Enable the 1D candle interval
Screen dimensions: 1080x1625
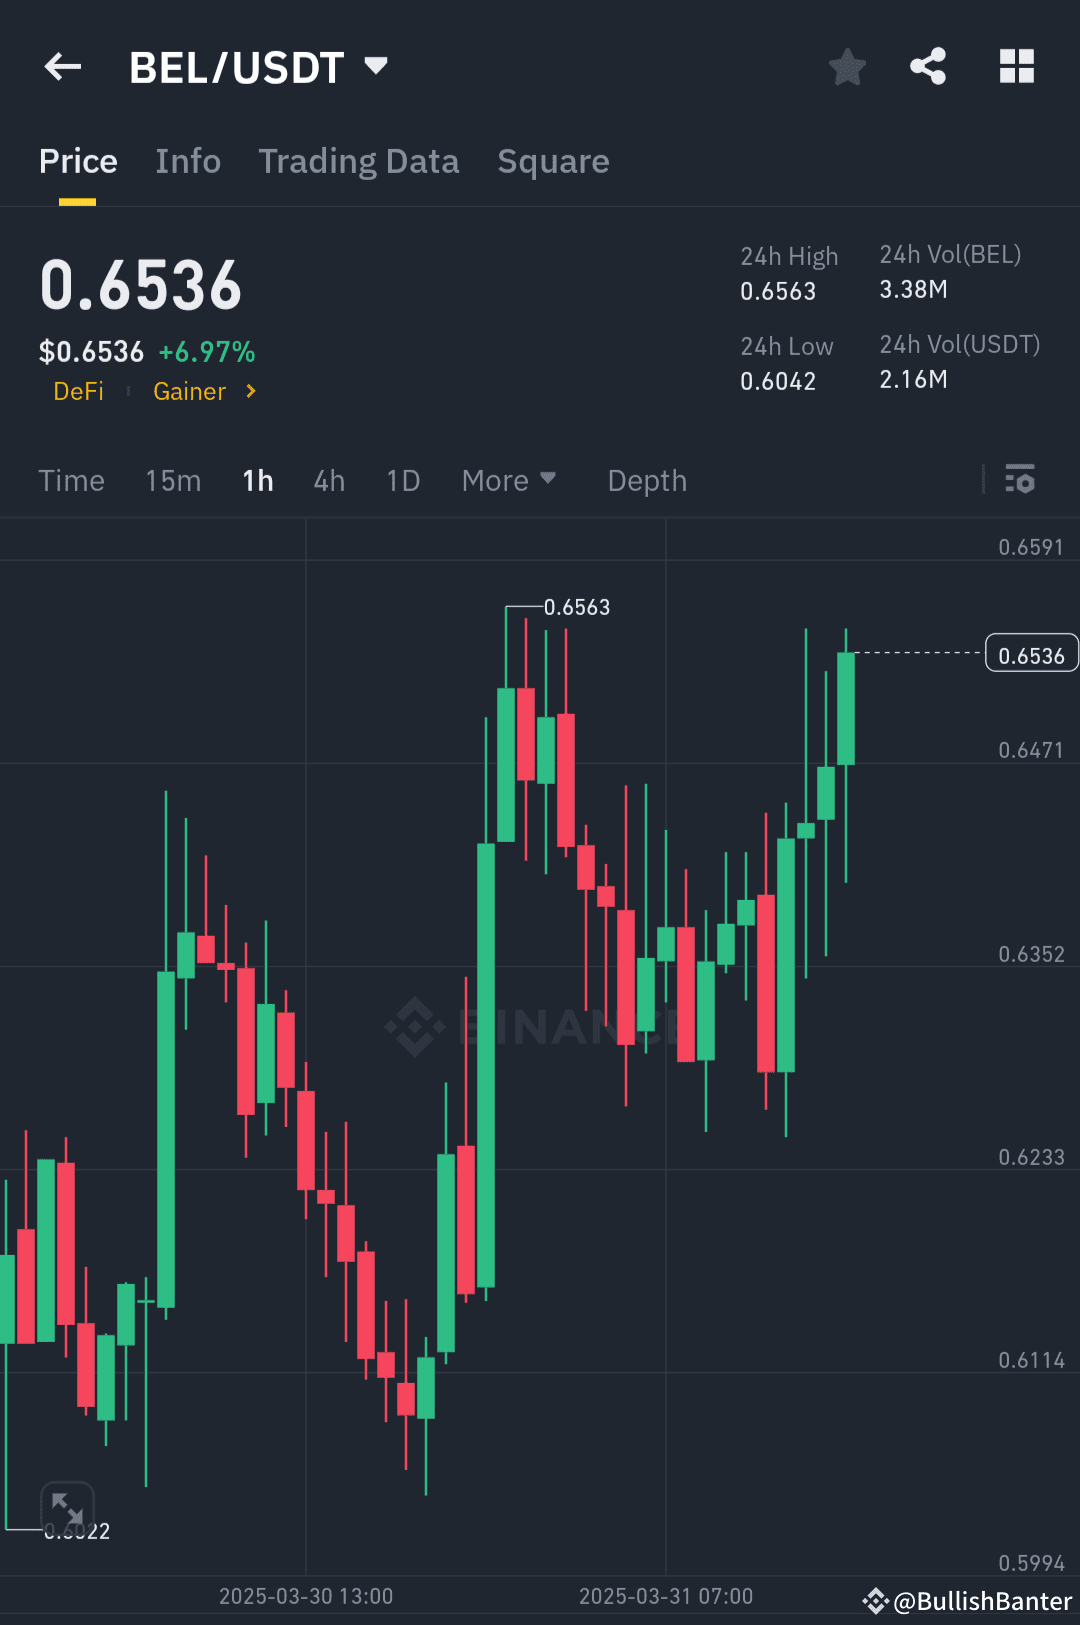(x=403, y=480)
